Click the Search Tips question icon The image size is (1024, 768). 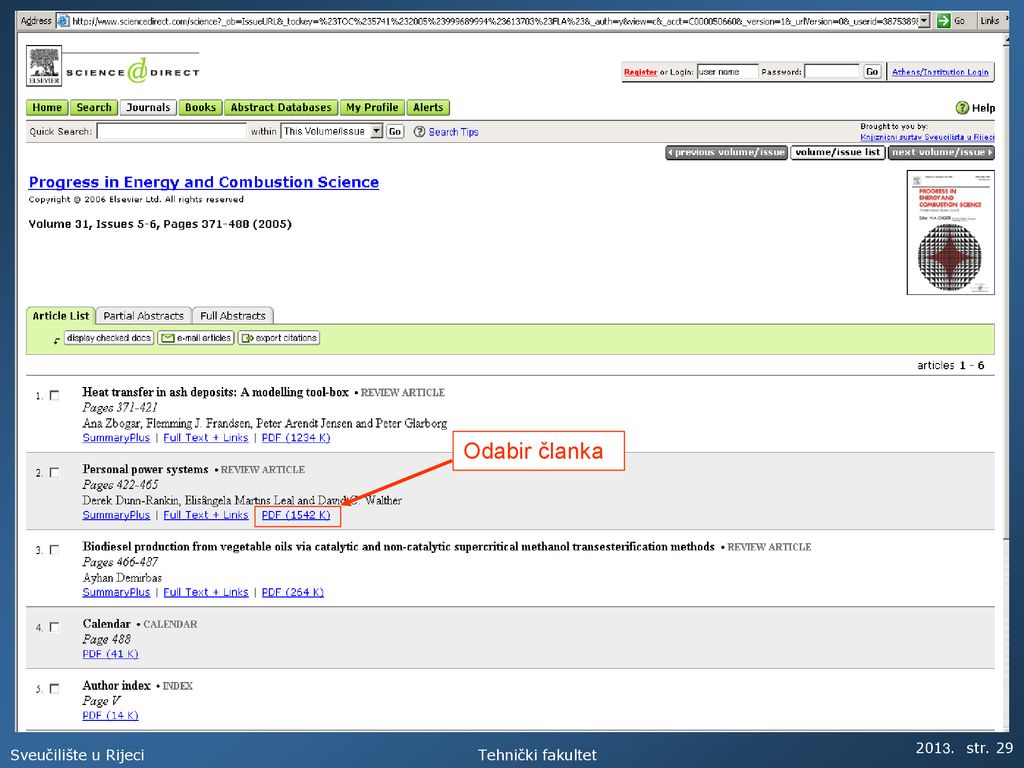point(419,132)
